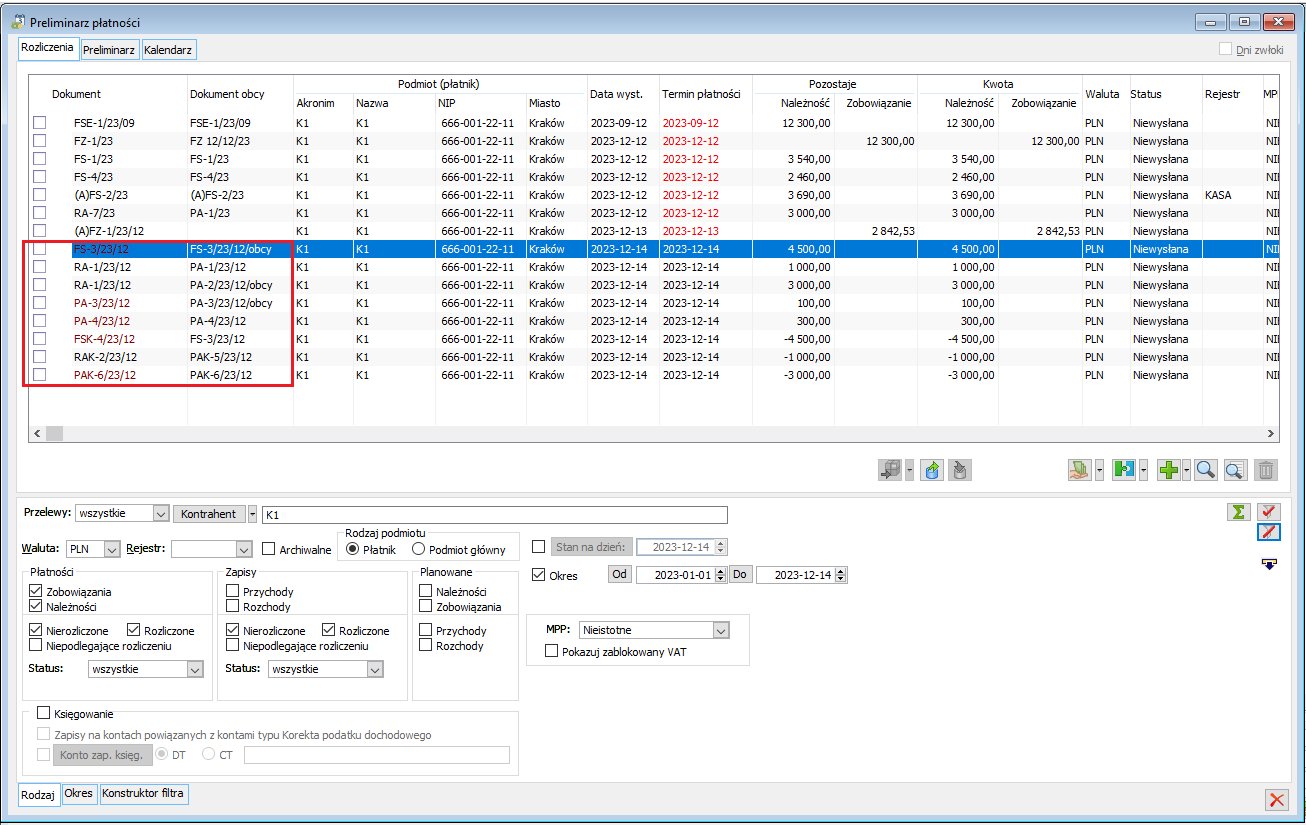
Task: Click the Status column header
Action: tap(1146, 94)
